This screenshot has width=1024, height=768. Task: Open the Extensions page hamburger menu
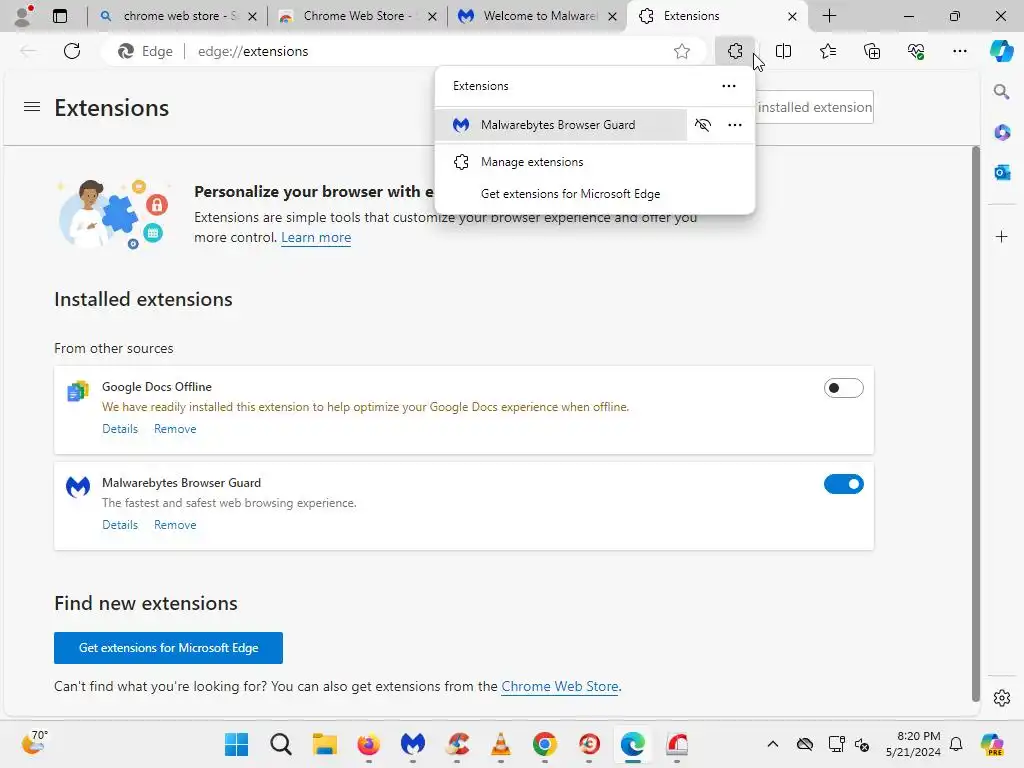click(x=31, y=106)
